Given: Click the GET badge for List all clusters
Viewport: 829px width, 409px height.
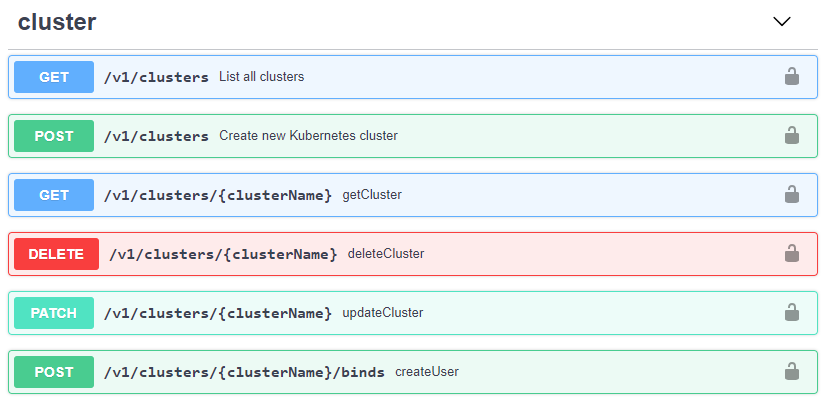Looking at the screenshot, I should pos(54,77).
